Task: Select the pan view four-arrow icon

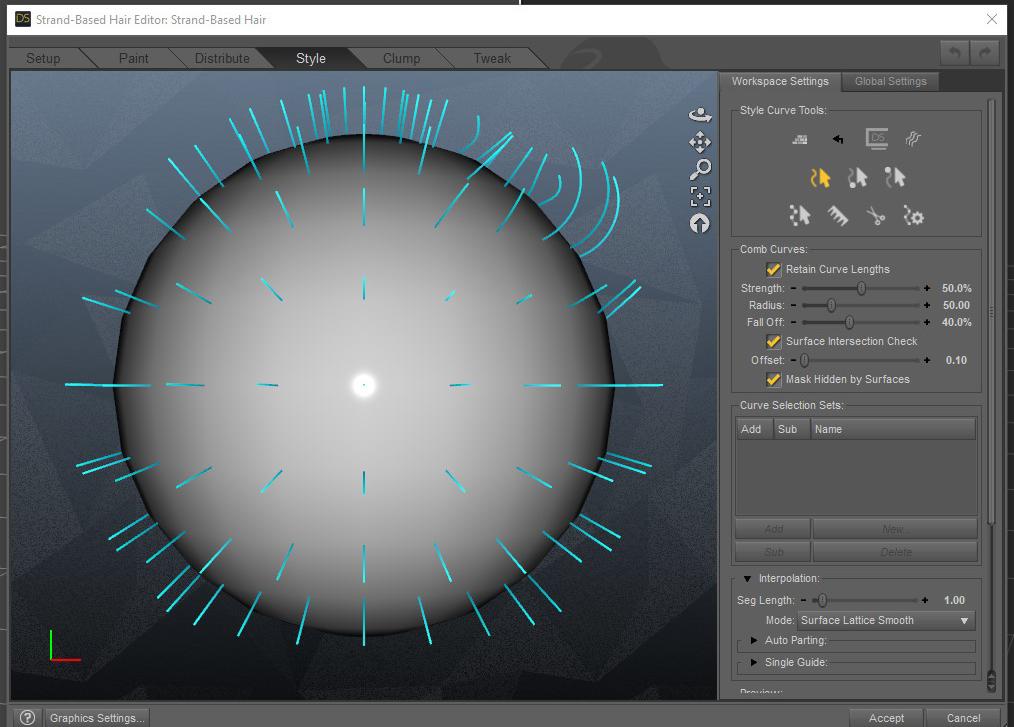Action: [x=700, y=142]
